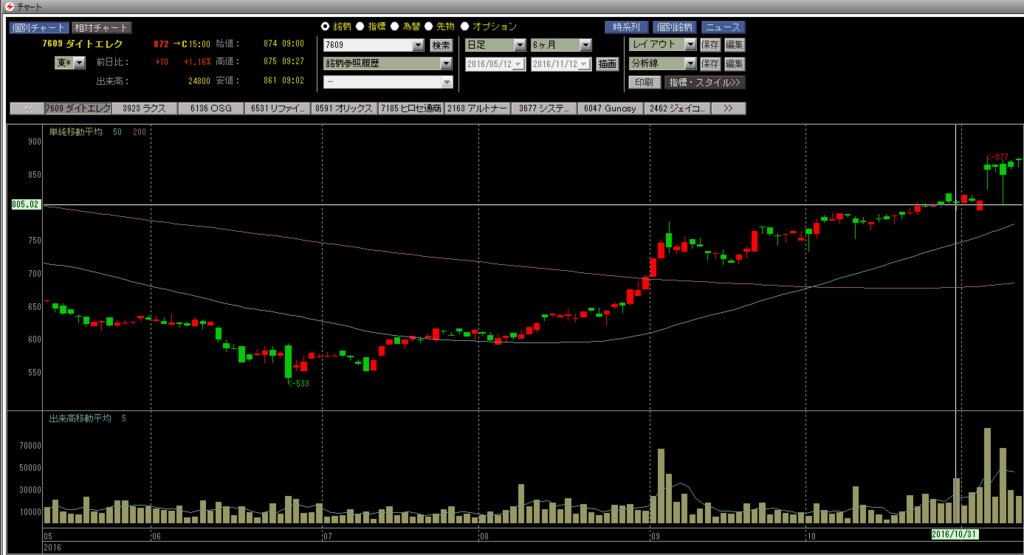Select the 2462 ジェイコ stock tab

[677, 108]
